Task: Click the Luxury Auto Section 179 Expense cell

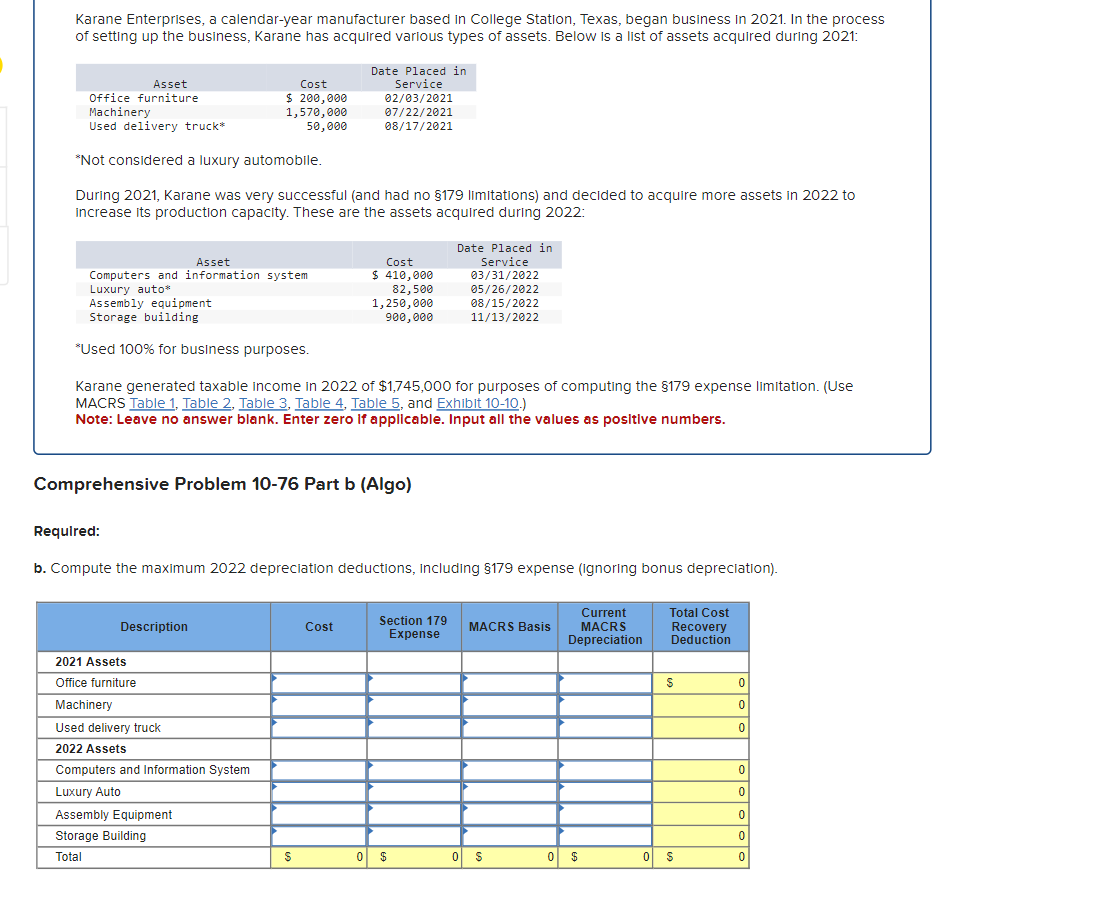Action: [x=414, y=792]
